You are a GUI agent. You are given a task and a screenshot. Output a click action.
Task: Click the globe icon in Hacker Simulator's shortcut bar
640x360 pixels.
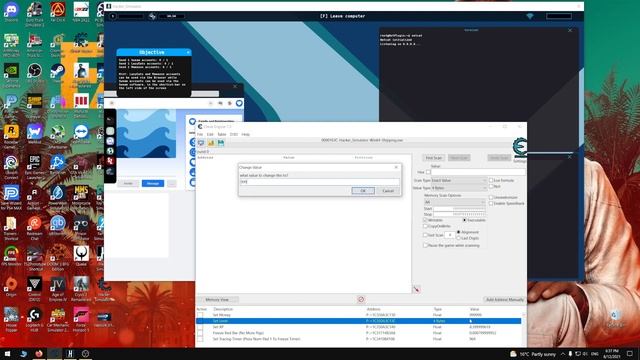point(110,151)
